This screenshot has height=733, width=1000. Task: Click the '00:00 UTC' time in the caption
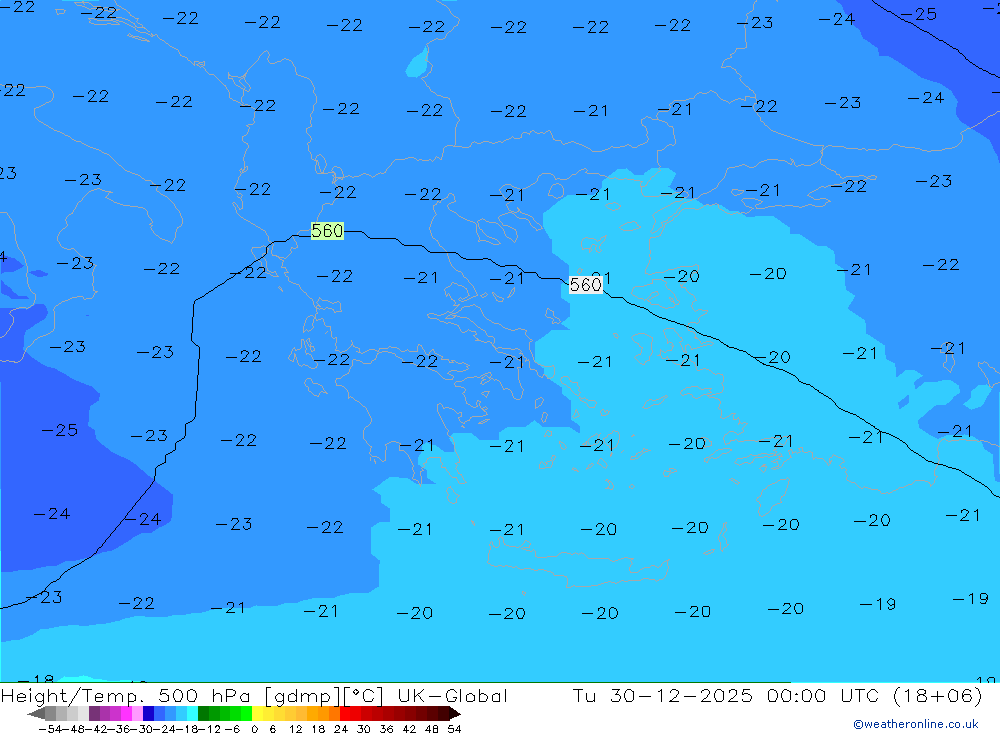(x=824, y=695)
